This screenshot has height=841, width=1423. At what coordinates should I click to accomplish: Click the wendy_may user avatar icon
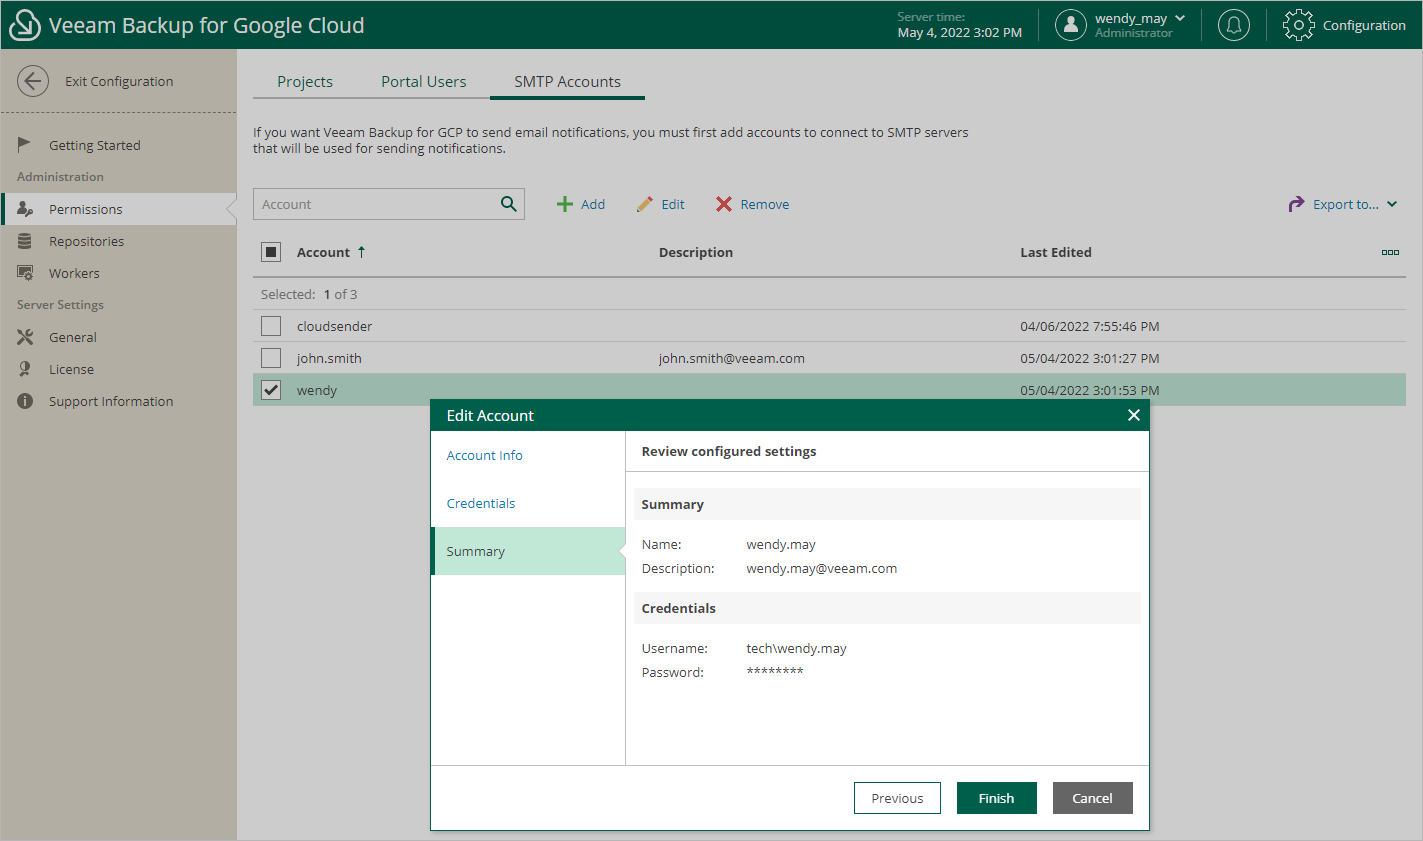(x=1071, y=25)
